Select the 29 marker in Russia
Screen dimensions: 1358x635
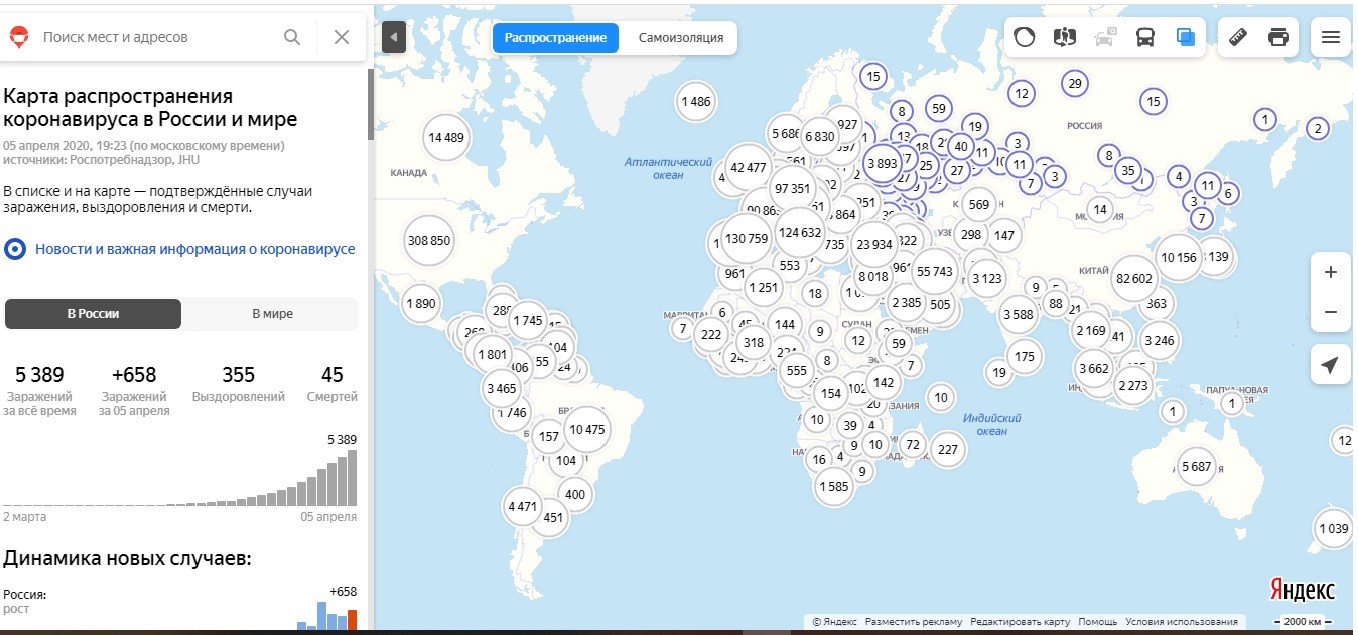(x=1075, y=84)
